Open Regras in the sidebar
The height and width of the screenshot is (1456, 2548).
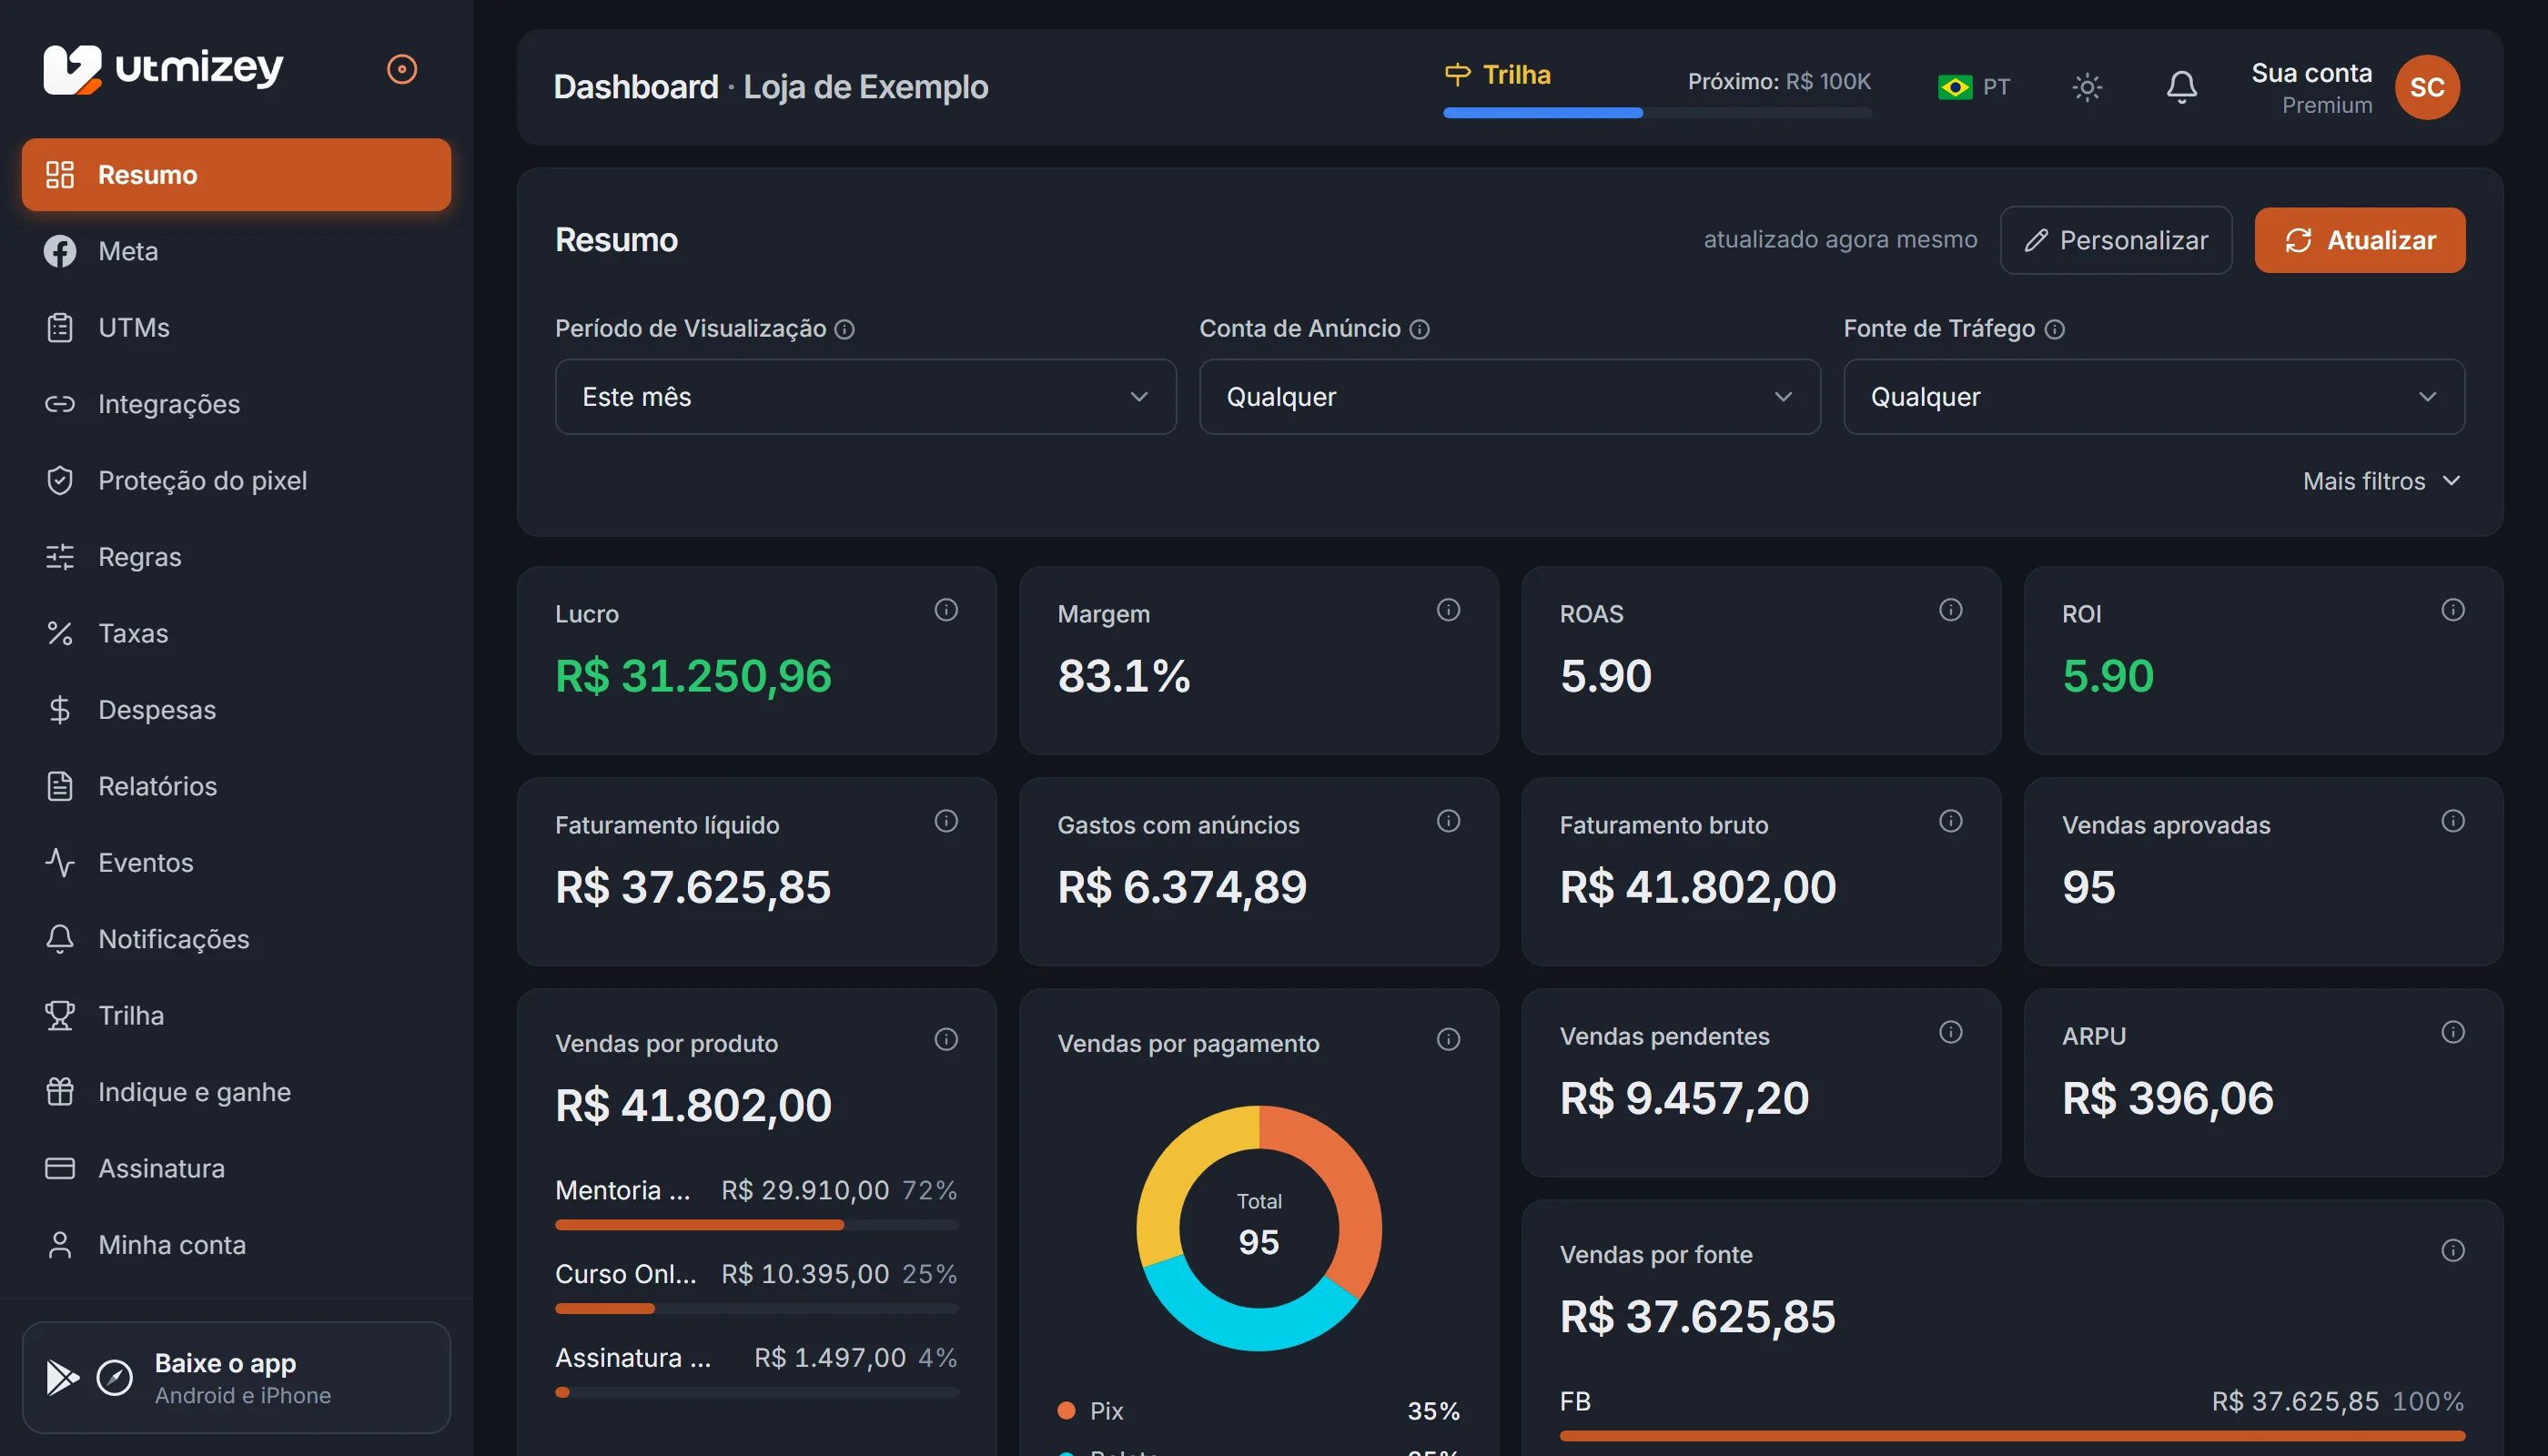236,557
